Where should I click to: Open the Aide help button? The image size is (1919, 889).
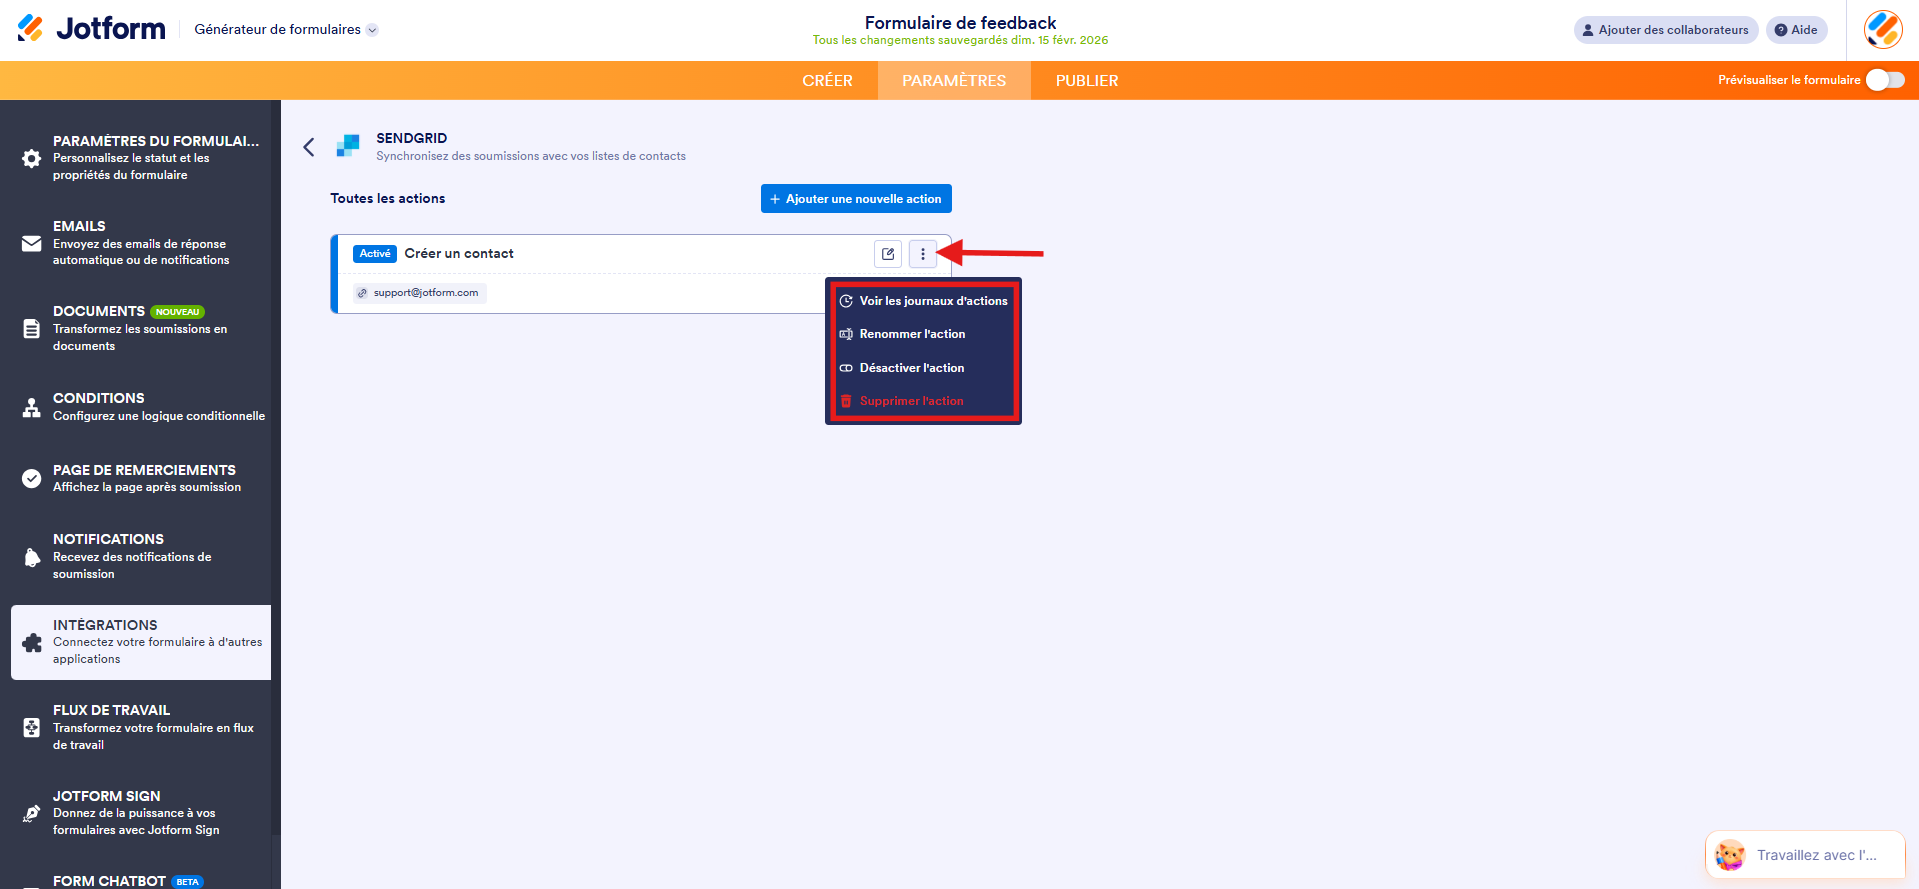(x=1797, y=30)
